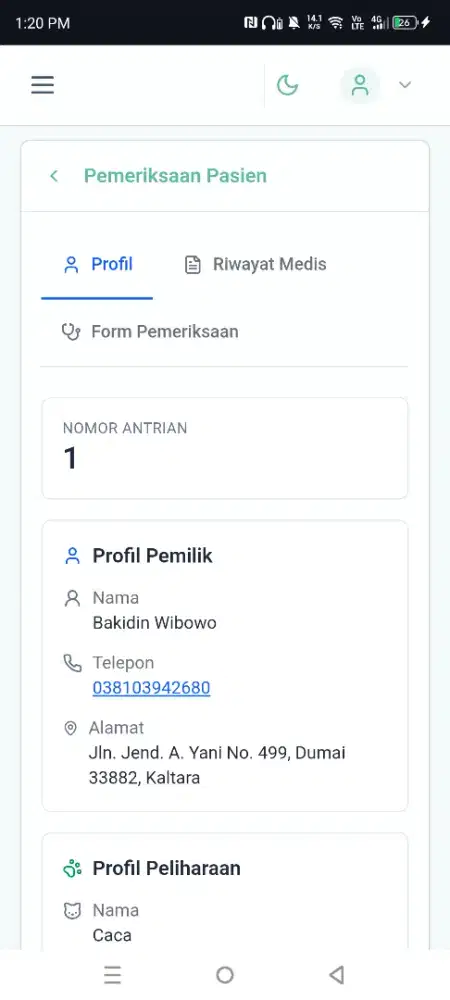
Task: Open the hamburger navigation menu
Action: tap(43, 85)
